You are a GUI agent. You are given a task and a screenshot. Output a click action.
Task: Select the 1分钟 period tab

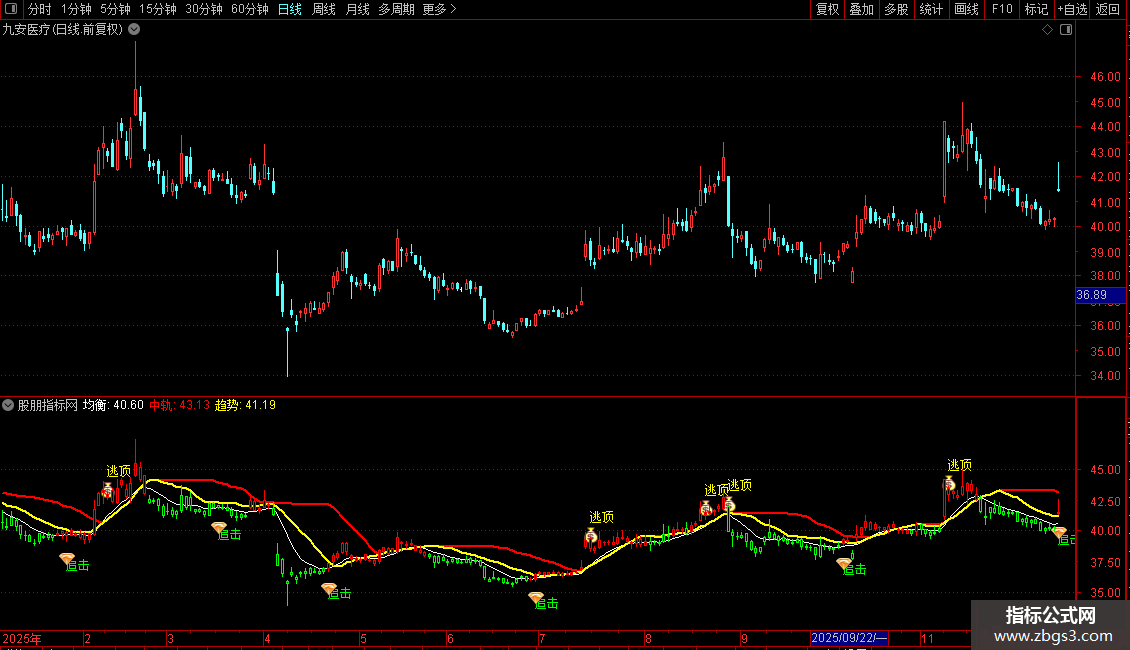click(x=76, y=9)
